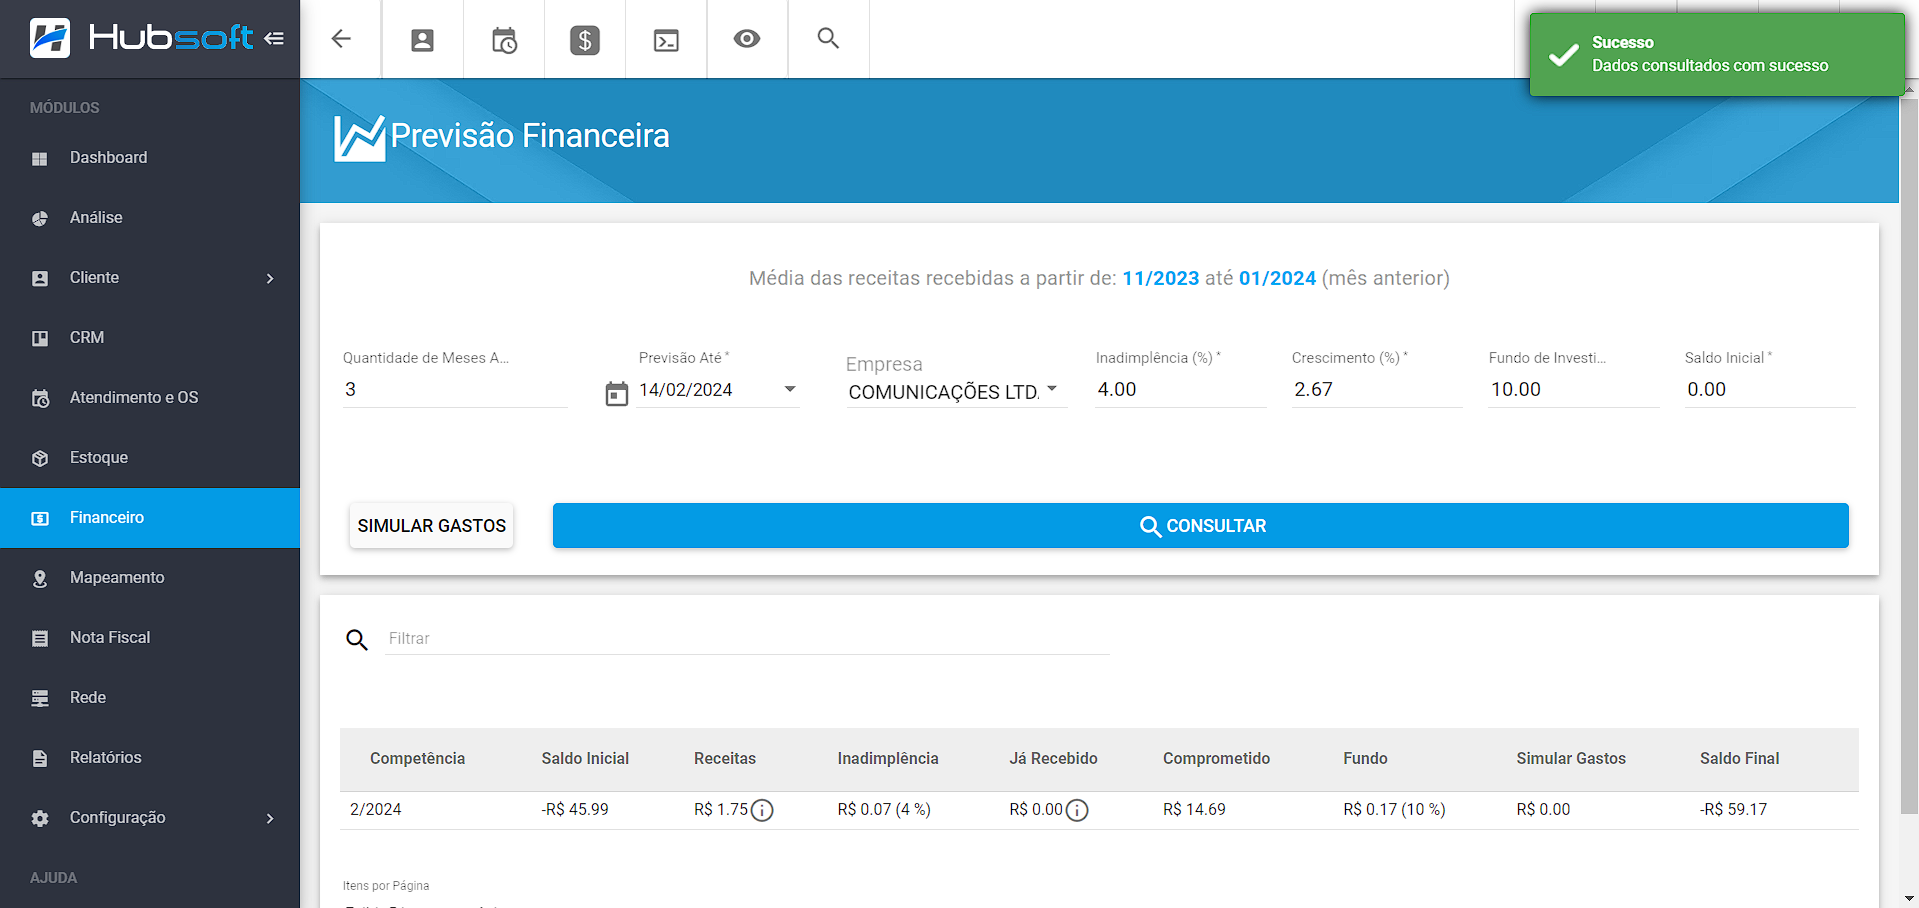
Task: Click the Relatórios document icon
Action: point(40,758)
